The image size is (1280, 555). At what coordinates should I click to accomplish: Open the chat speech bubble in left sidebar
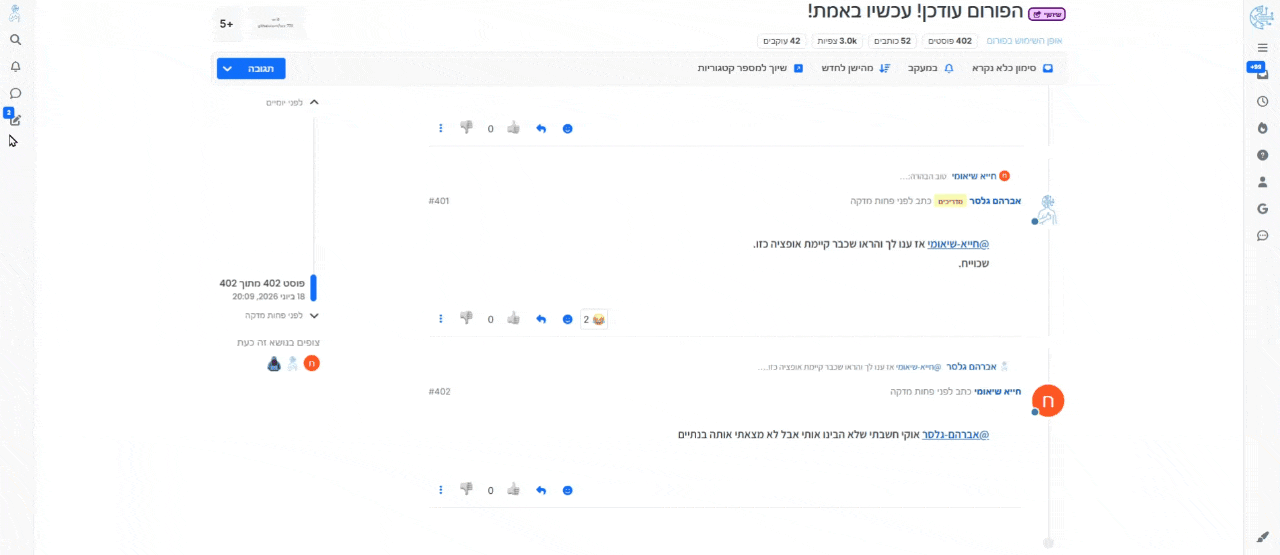click(x=15, y=93)
